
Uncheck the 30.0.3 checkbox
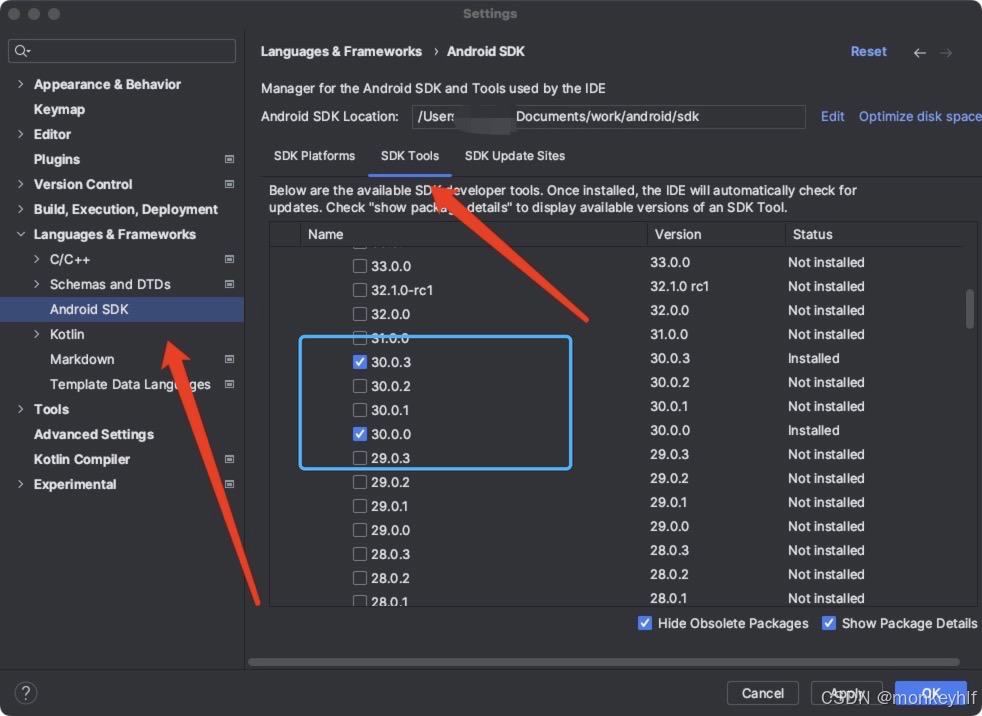pos(359,362)
